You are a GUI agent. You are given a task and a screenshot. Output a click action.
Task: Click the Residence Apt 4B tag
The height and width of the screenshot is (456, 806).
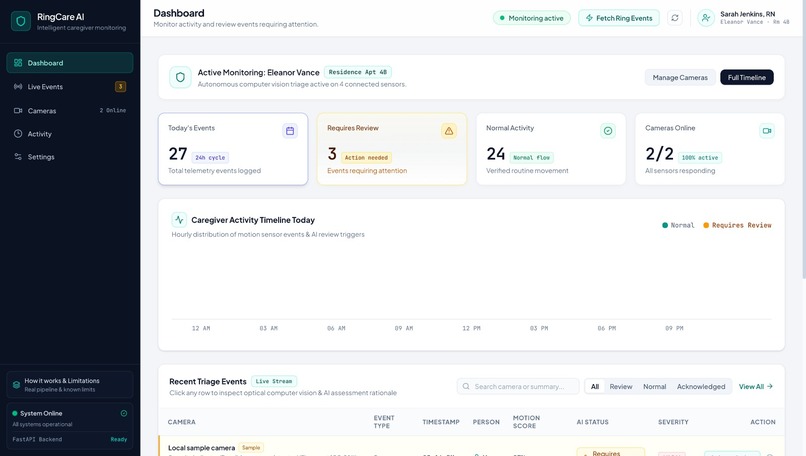[358, 72]
